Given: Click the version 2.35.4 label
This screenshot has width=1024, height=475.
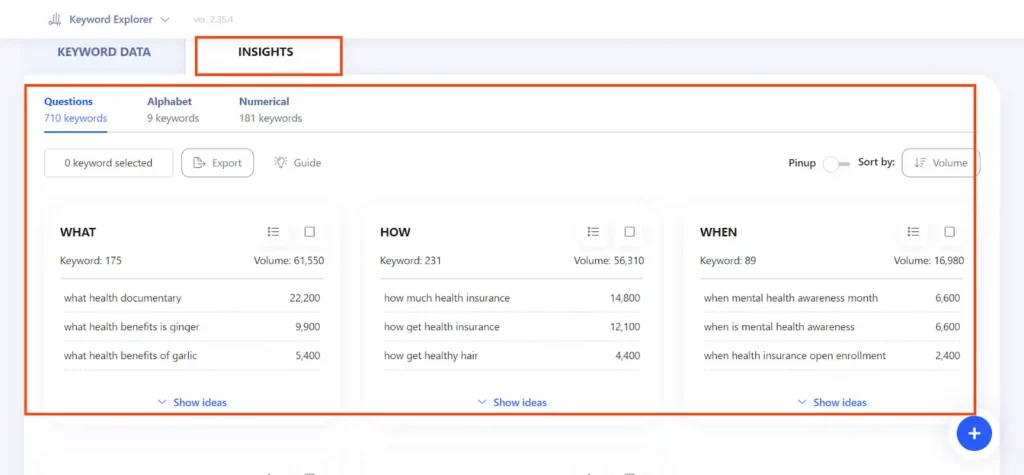Looking at the screenshot, I should (214, 20).
